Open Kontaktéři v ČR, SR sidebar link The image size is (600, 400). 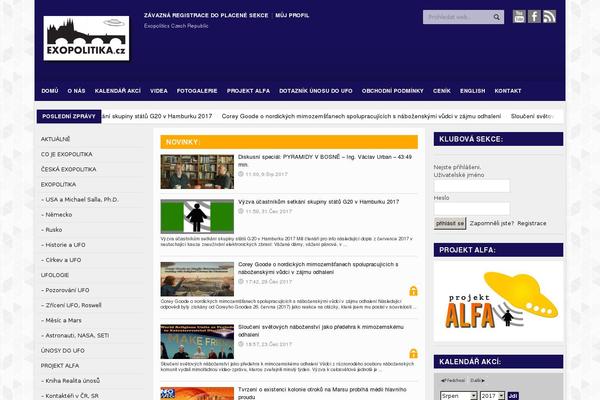coord(70,396)
